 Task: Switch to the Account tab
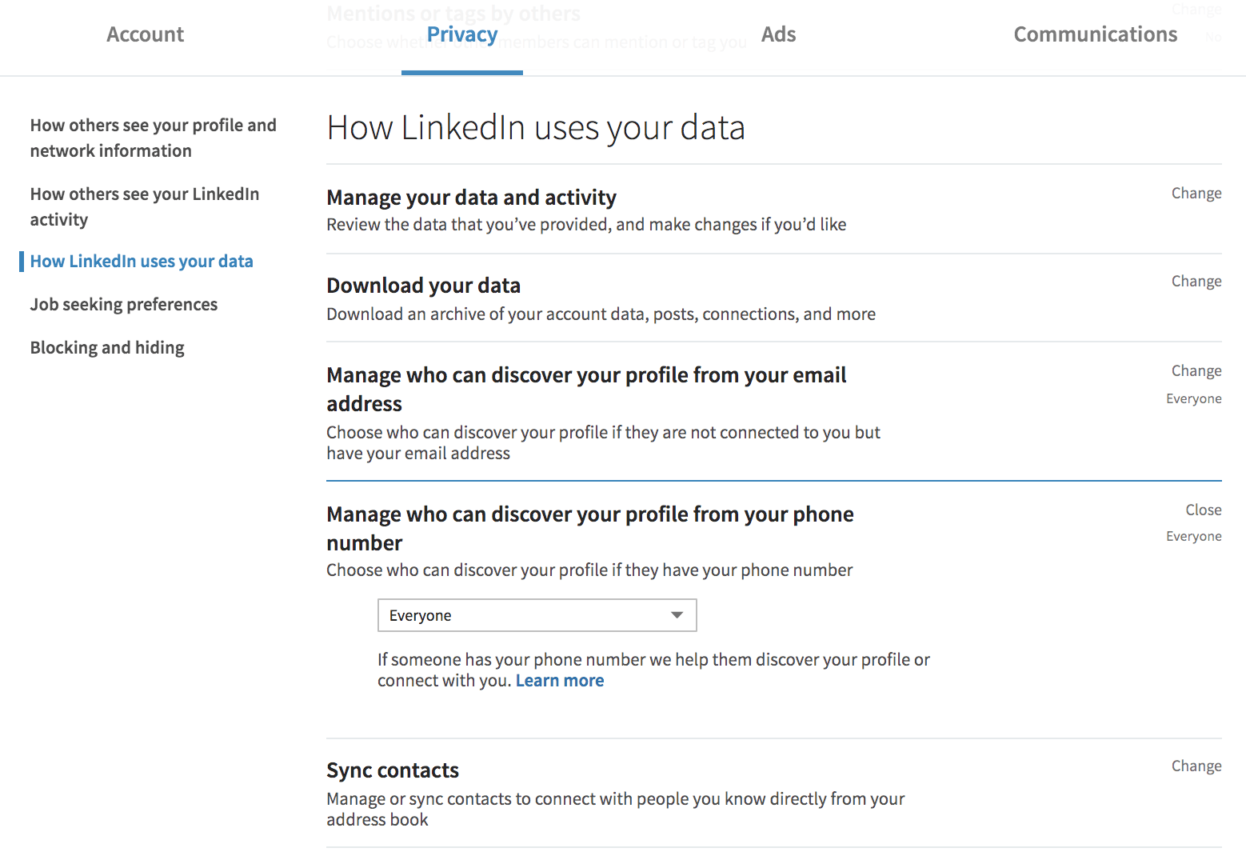coord(145,33)
